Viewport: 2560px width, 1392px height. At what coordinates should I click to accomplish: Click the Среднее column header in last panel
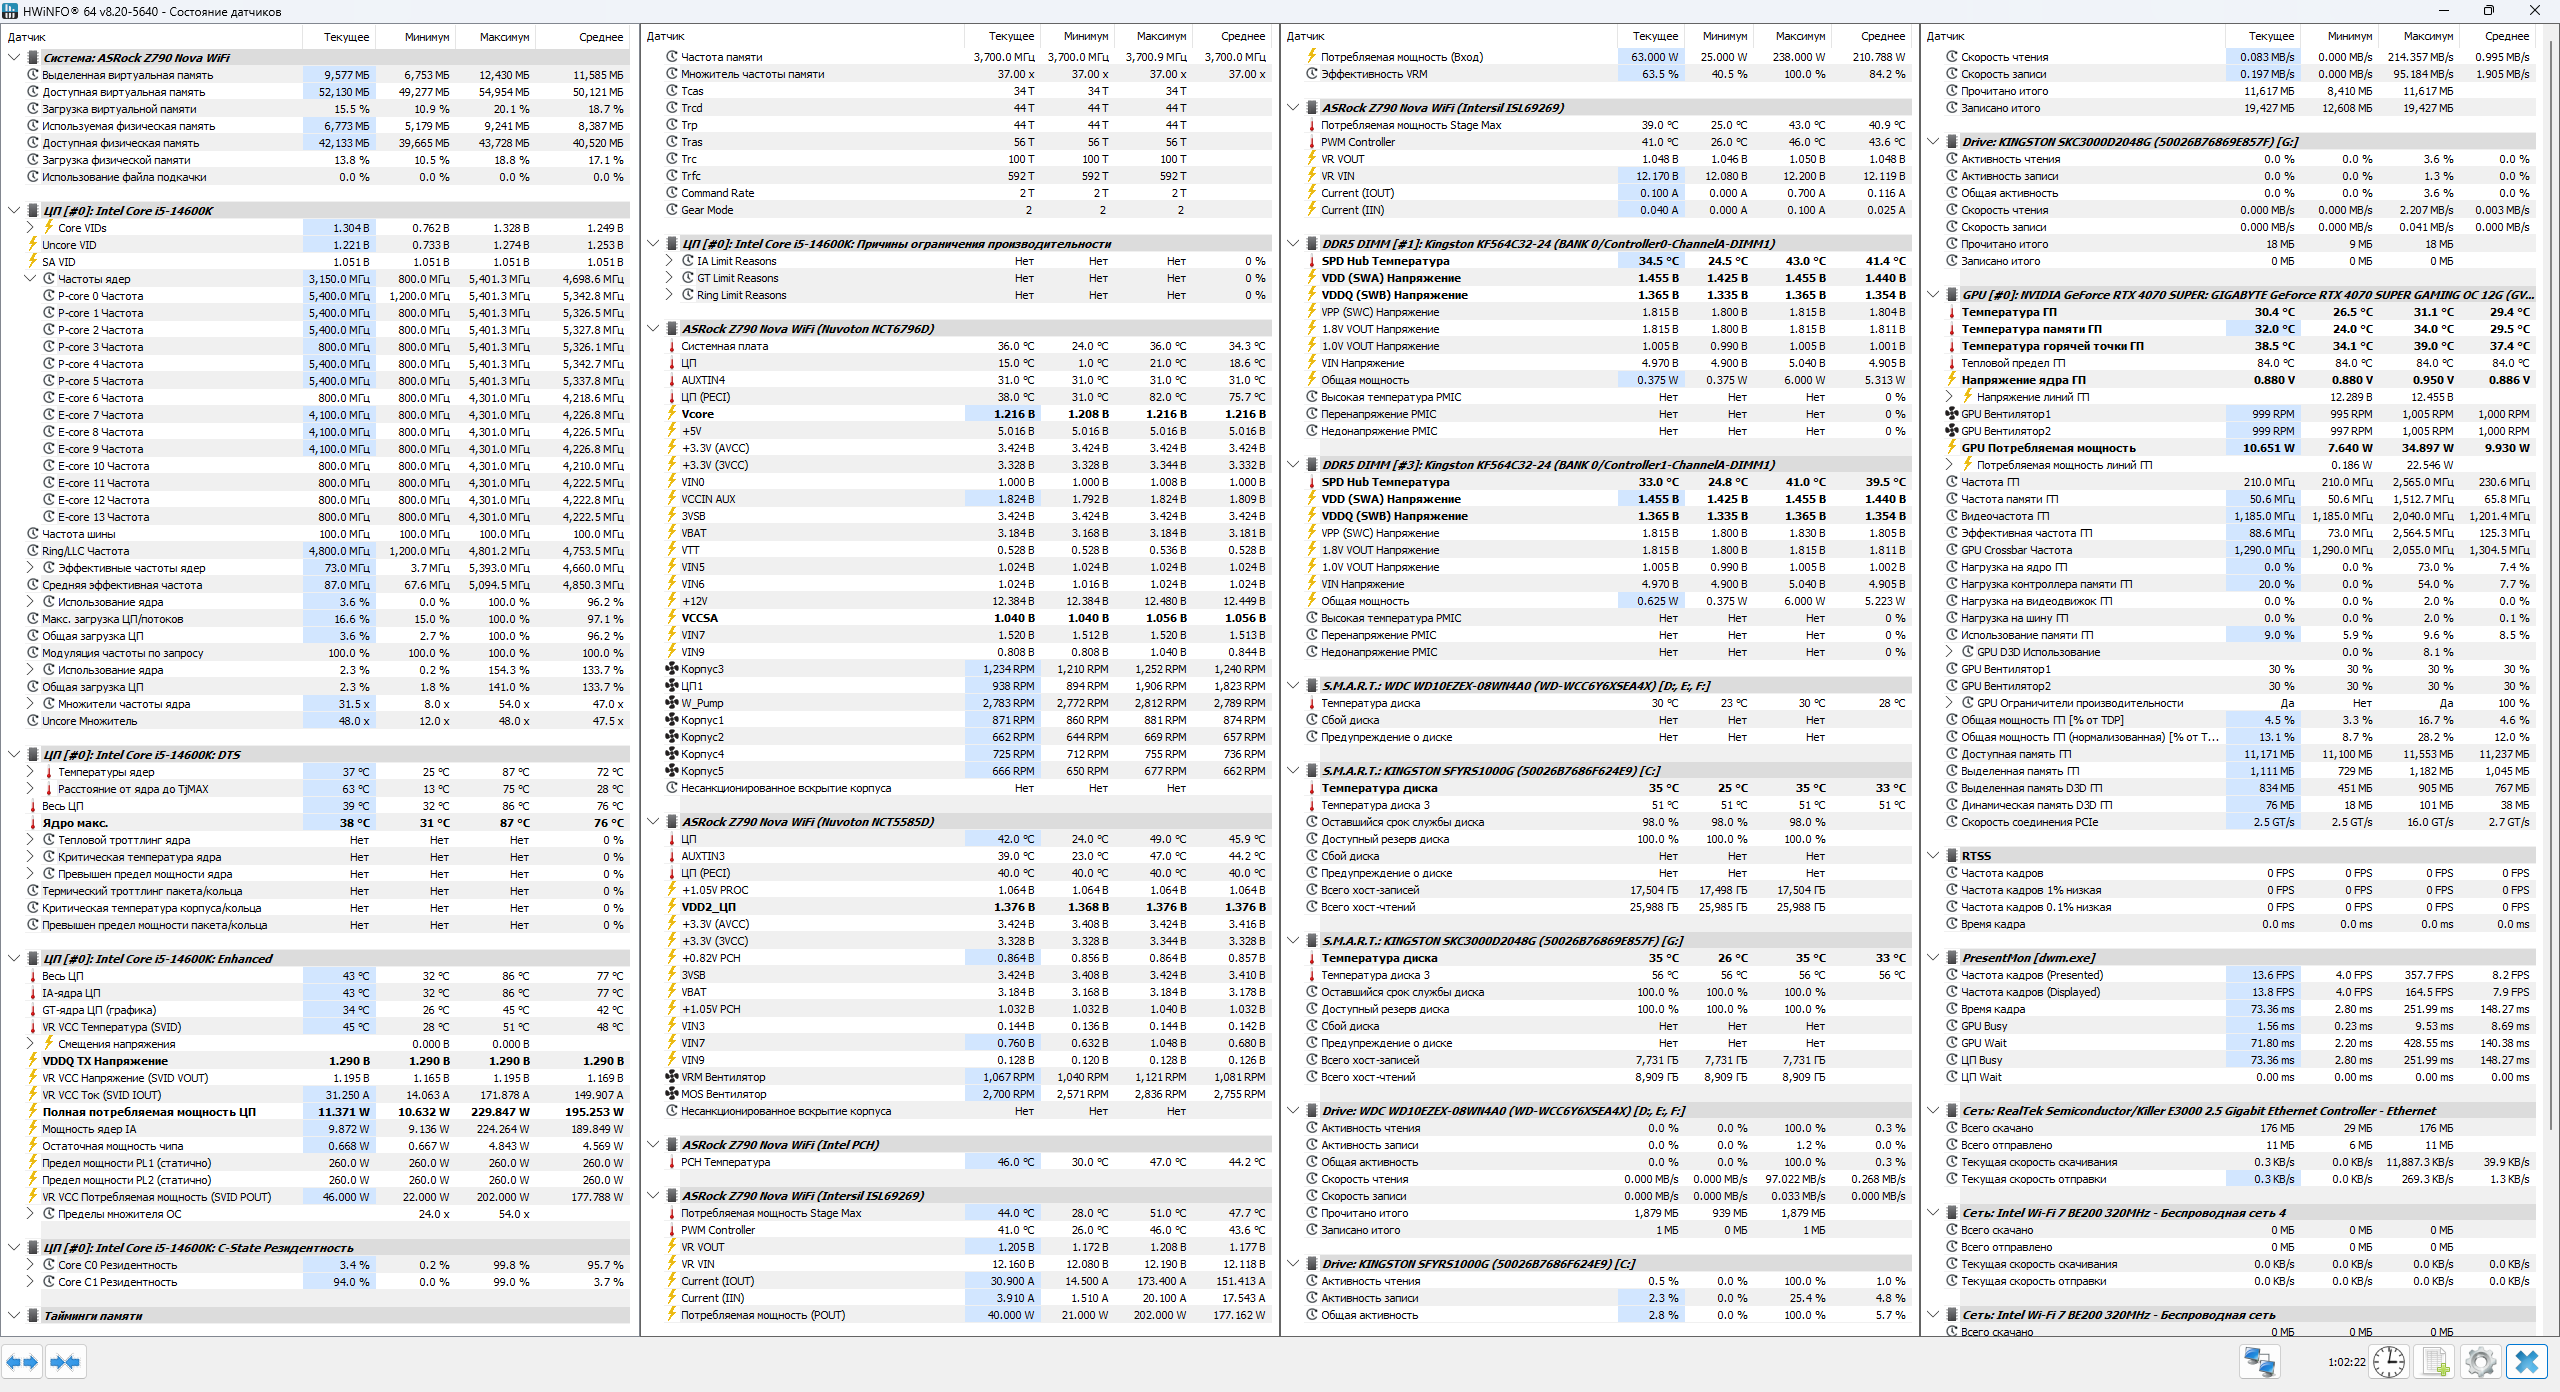click(2507, 36)
